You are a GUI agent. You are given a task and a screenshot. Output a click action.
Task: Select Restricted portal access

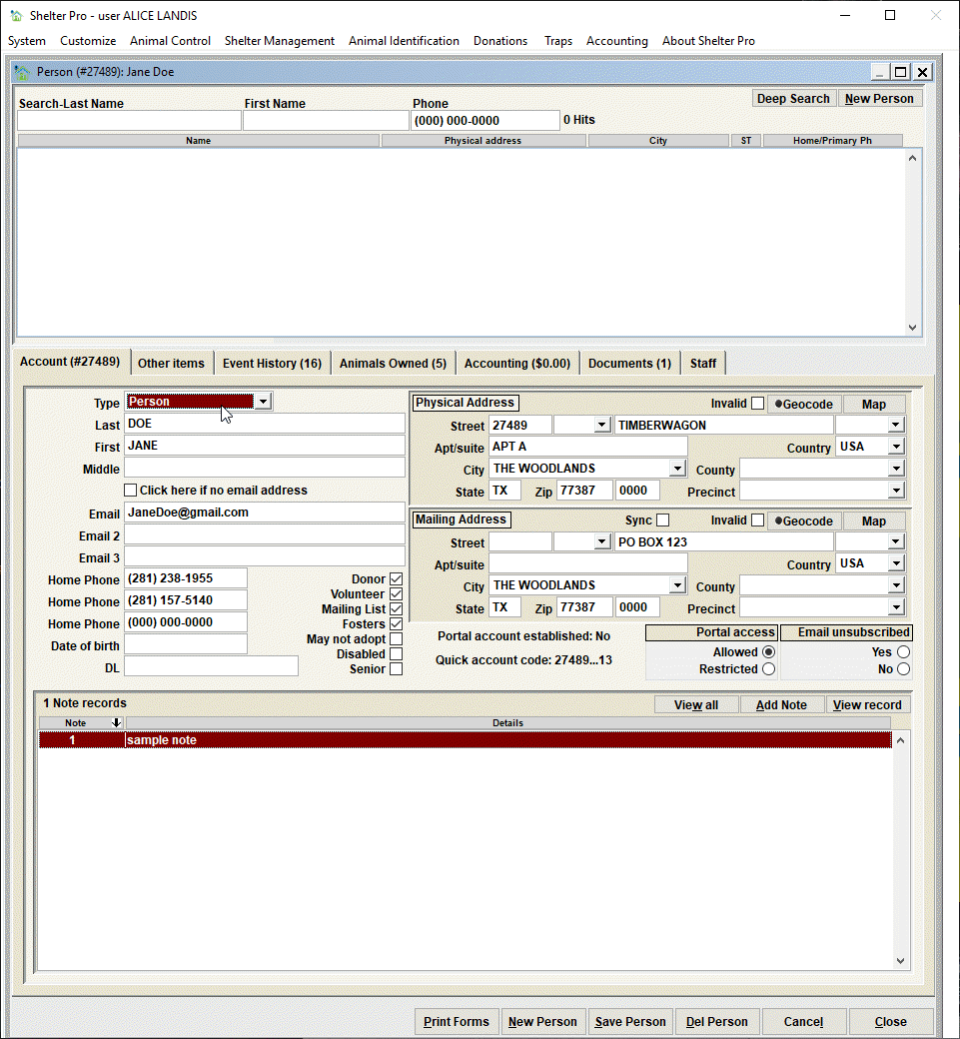(x=768, y=669)
